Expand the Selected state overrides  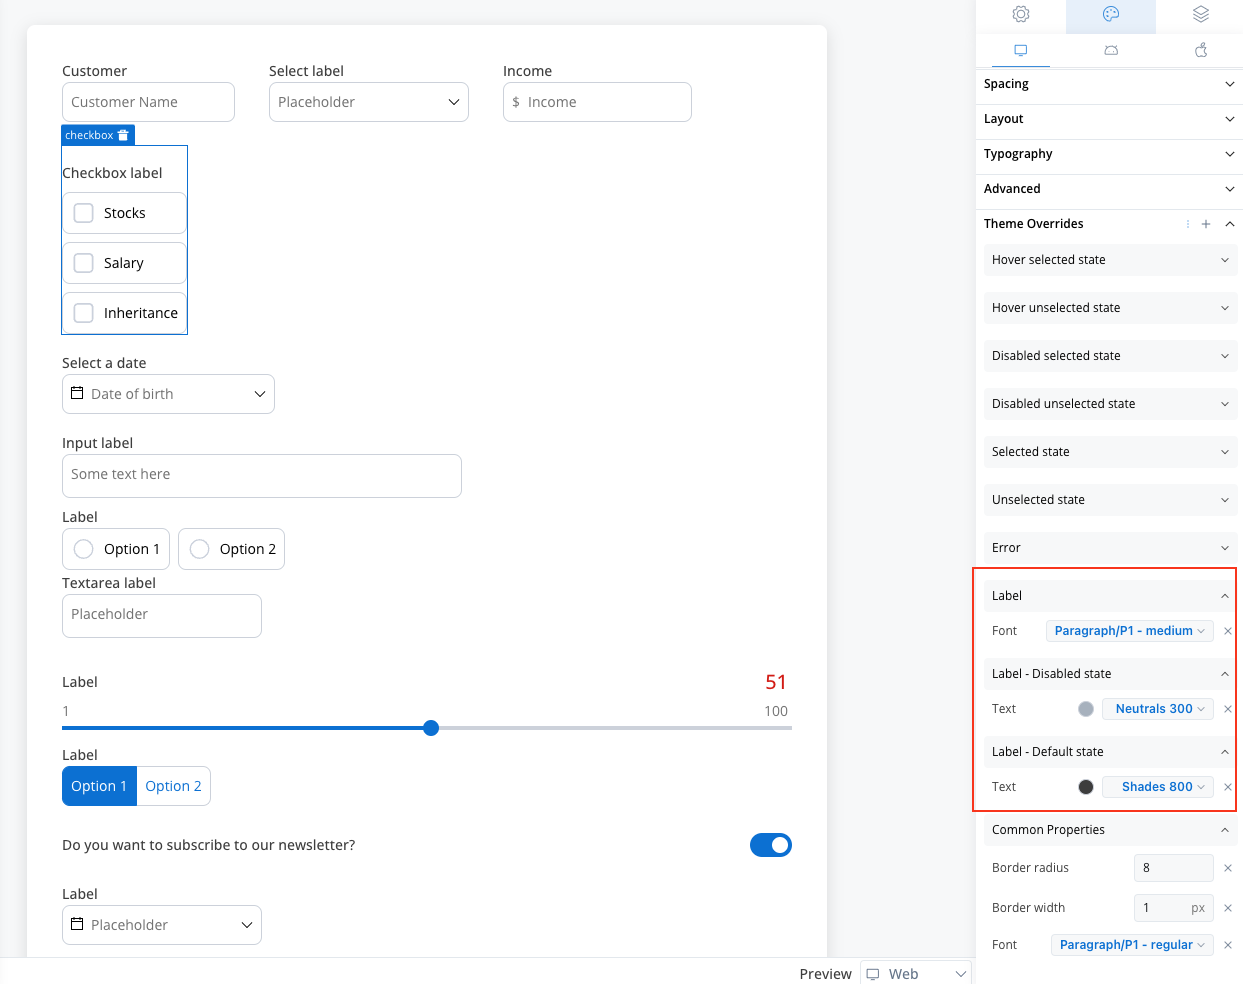coord(1111,452)
